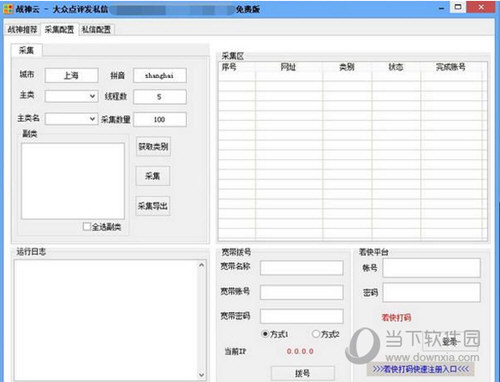Click the 采集数量 field showing 100

[160, 119]
